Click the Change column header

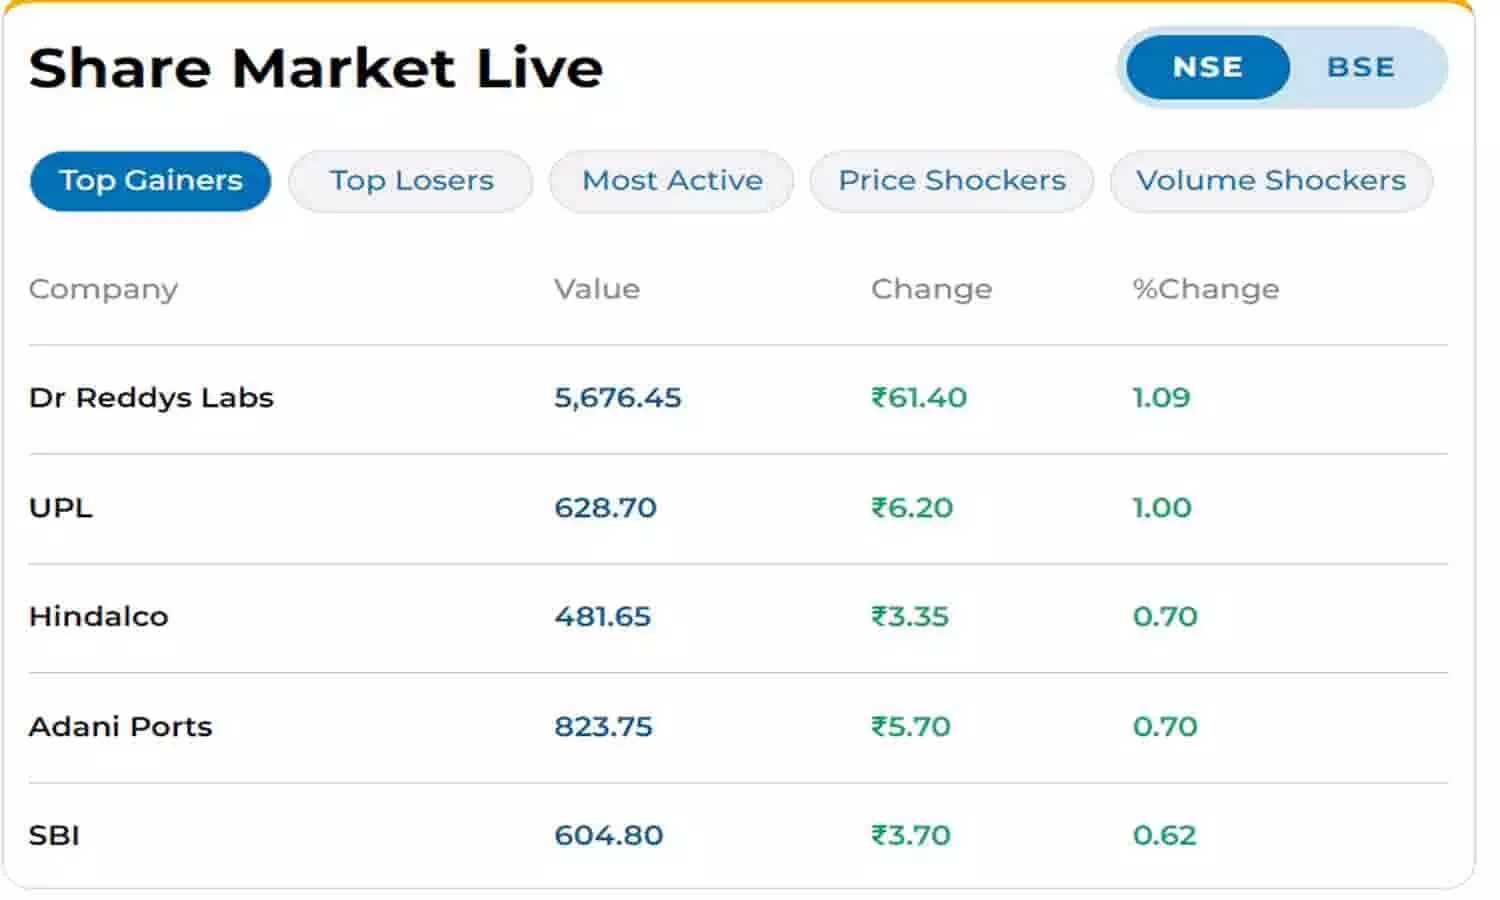(x=931, y=289)
